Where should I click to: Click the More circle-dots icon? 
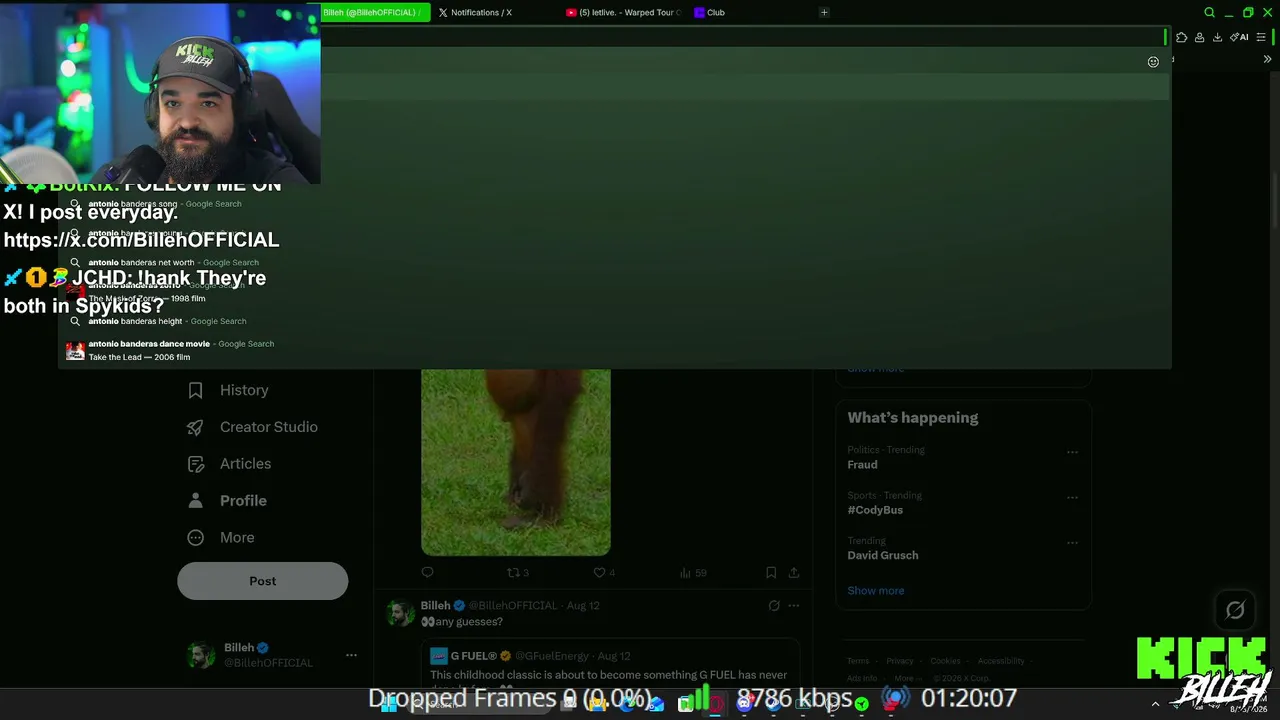coord(196,538)
